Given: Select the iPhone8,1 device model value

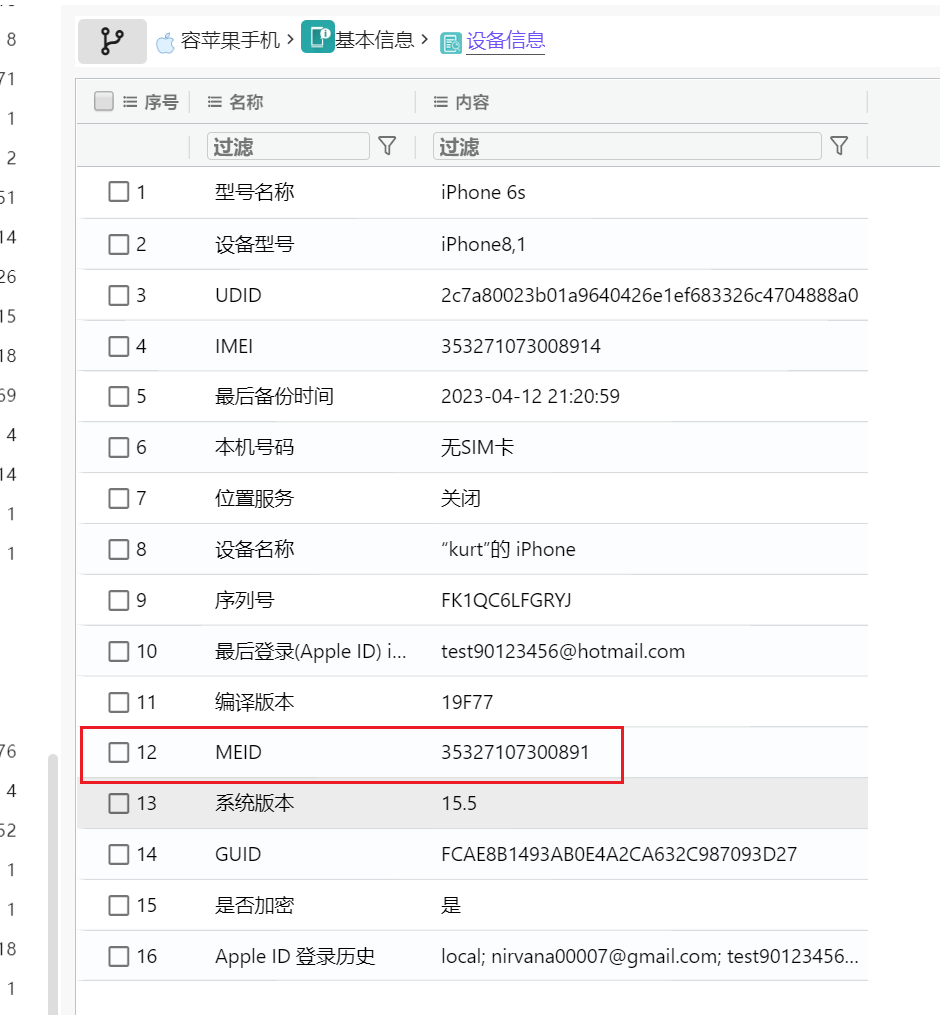Looking at the screenshot, I should pyautogui.click(x=483, y=244).
